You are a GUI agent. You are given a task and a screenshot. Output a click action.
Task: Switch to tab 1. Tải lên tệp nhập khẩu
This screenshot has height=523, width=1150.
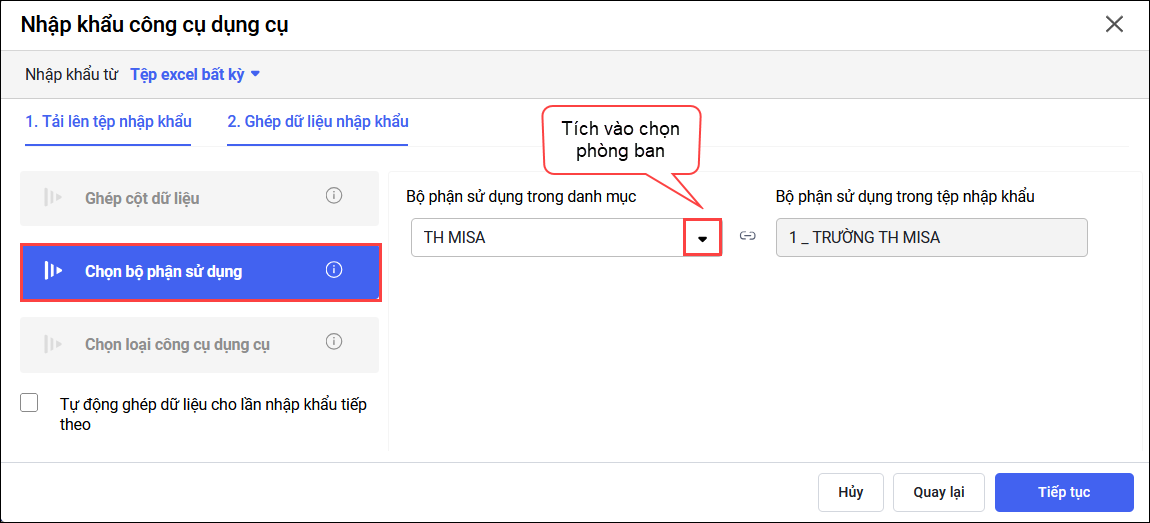pyautogui.click(x=108, y=122)
